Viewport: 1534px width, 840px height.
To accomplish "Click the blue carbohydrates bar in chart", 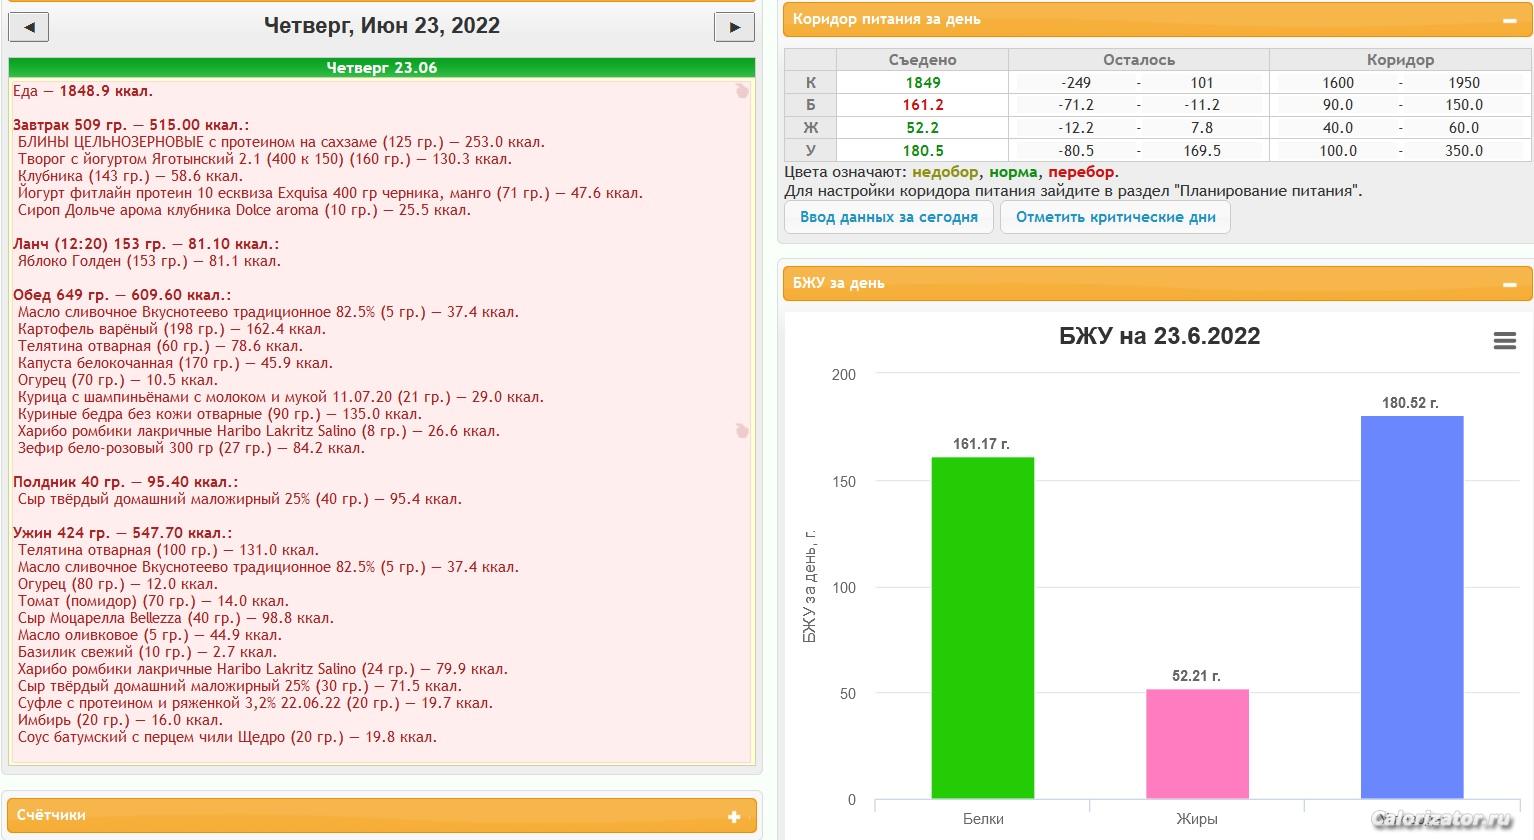I will tap(1411, 608).
